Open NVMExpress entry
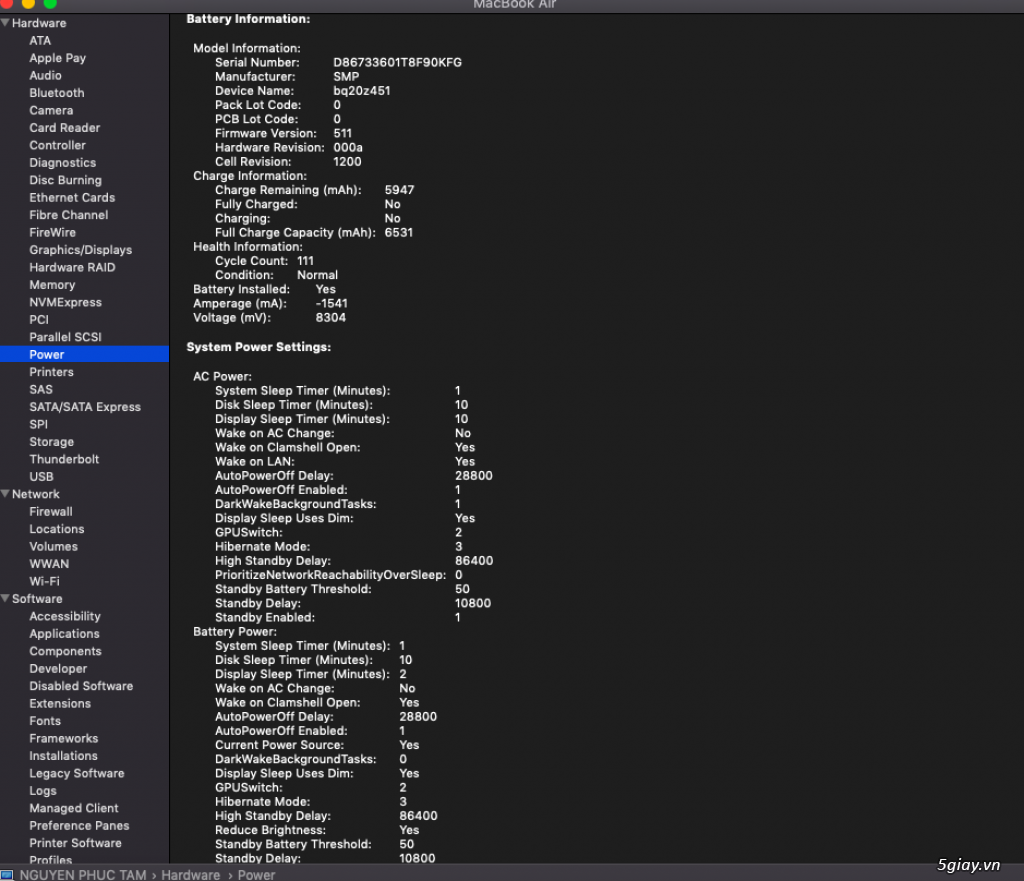 (65, 302)
